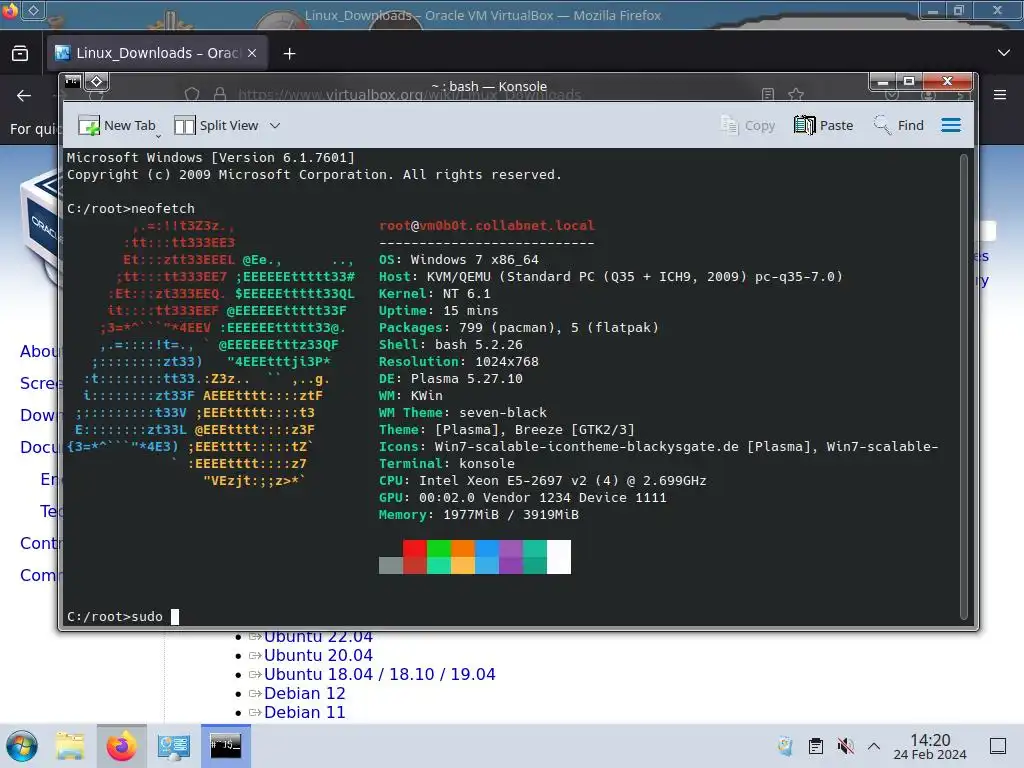Open Konsole's blue hamburger menu
Image resolution: width=1024 pixels, height=768 pixels.
[951, 125]
